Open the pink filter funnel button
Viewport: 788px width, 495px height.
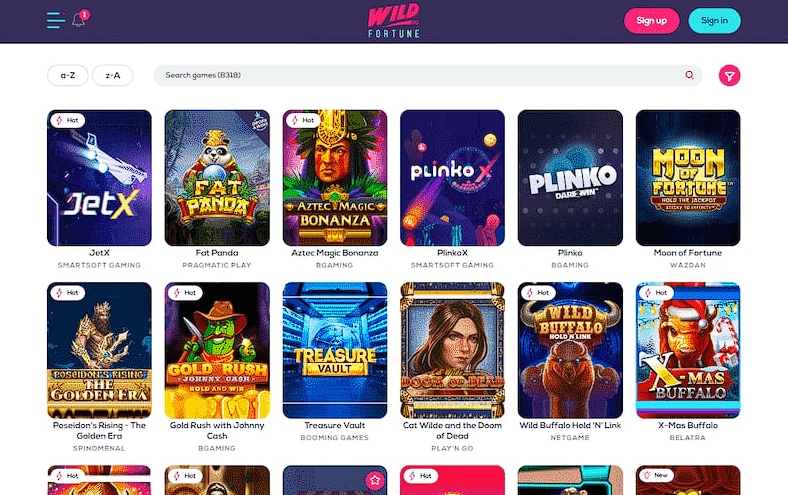coord(729,75)
